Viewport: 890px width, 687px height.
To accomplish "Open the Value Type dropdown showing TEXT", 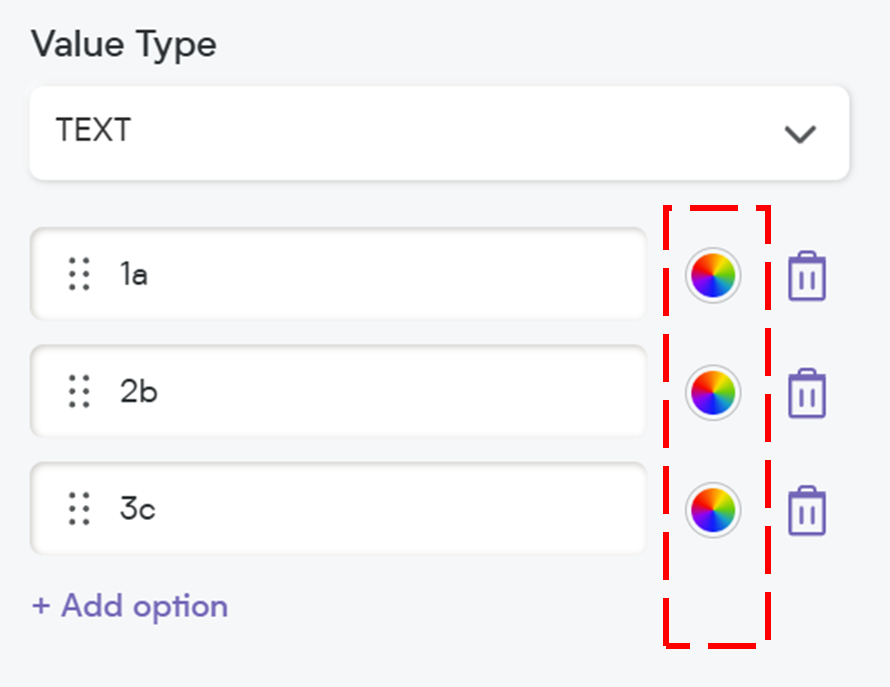I will [439, 133].
